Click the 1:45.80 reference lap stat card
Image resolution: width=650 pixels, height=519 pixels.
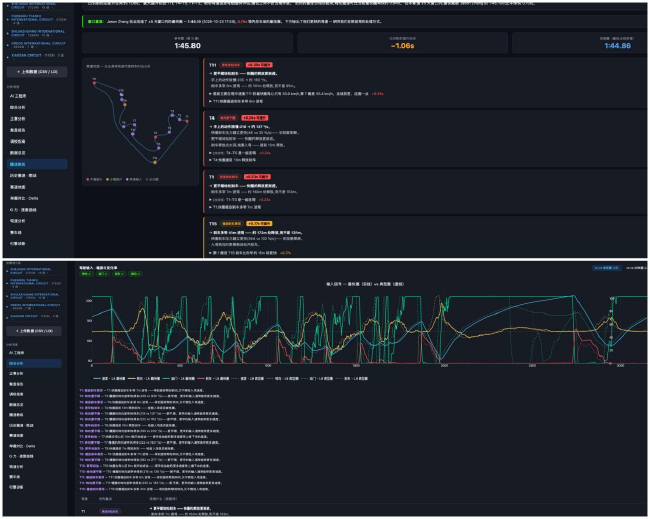[x=187, y=43]
